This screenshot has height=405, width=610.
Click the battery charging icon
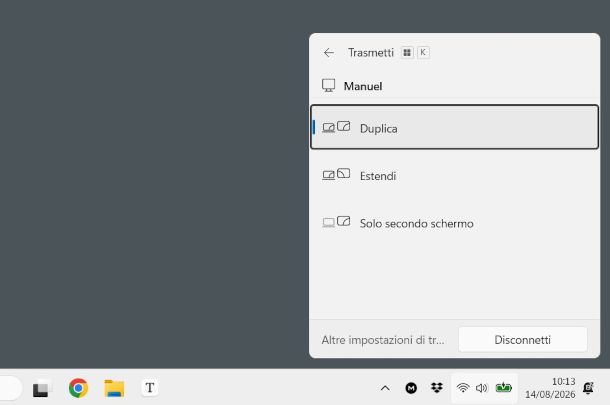[x=503, y=387]
